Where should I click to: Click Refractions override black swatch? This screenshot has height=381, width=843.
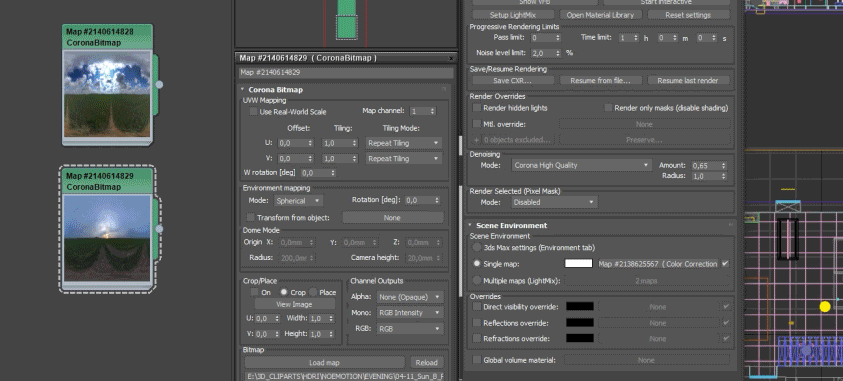point(580,339)
